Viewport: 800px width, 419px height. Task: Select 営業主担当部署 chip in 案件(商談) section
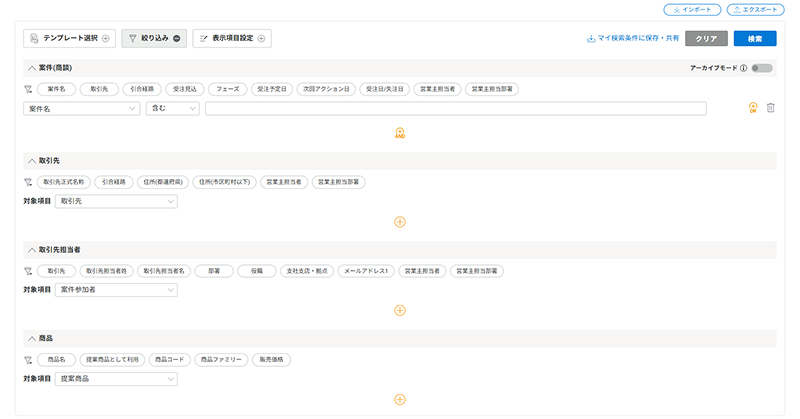coord(492,89)
